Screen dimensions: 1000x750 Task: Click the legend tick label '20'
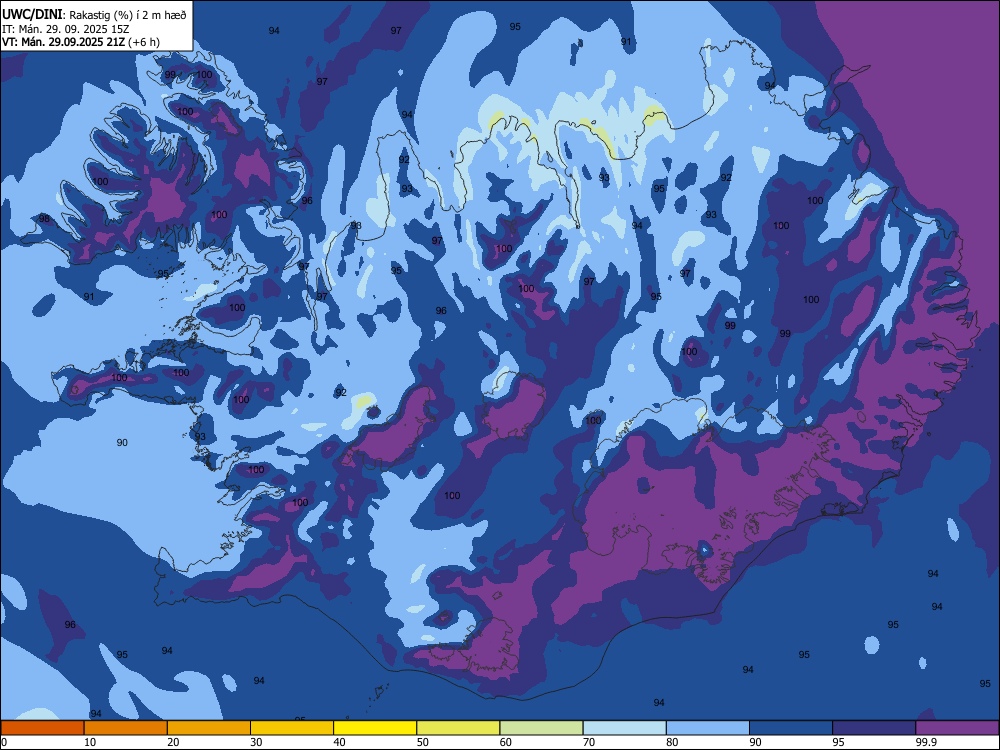click(173, 742)
